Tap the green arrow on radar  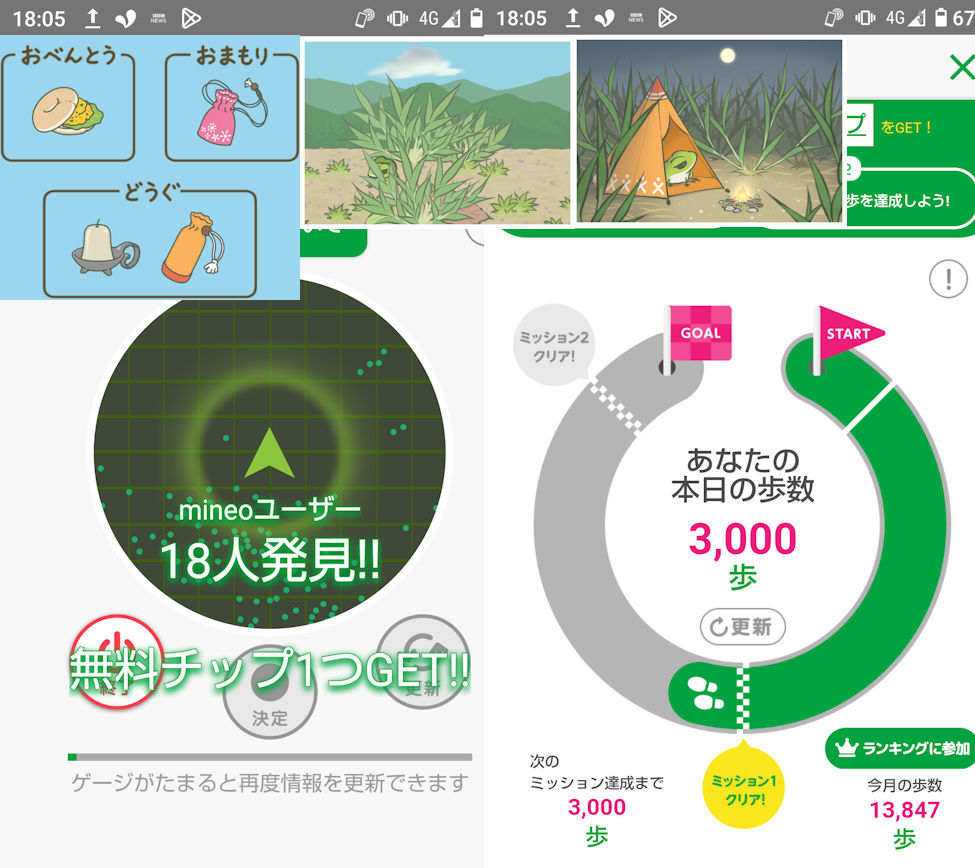(x=269, y=453)
